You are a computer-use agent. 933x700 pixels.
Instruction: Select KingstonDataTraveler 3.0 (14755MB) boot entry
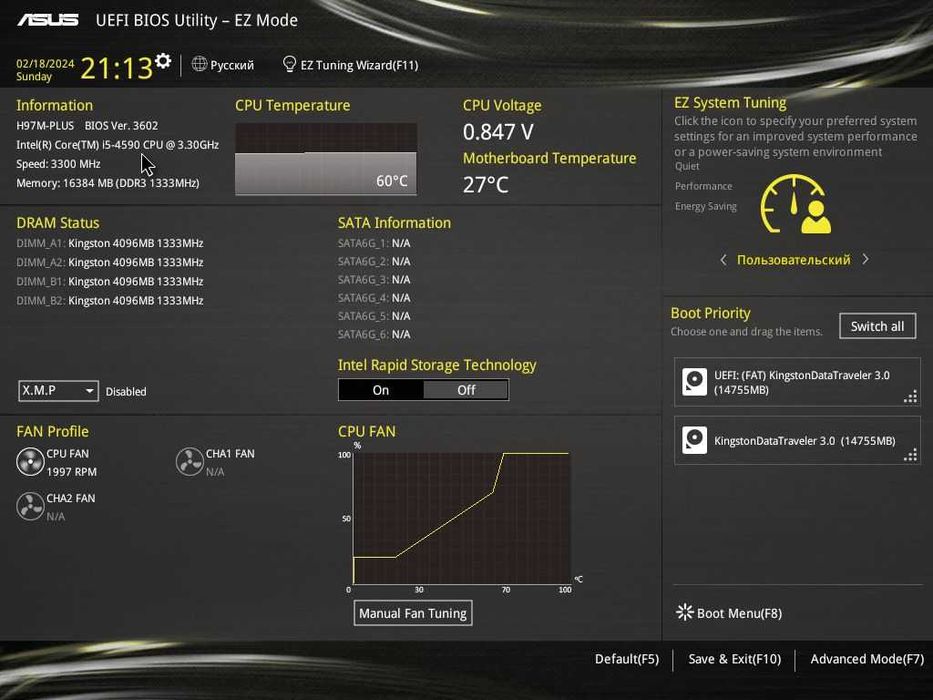(797, 440)
